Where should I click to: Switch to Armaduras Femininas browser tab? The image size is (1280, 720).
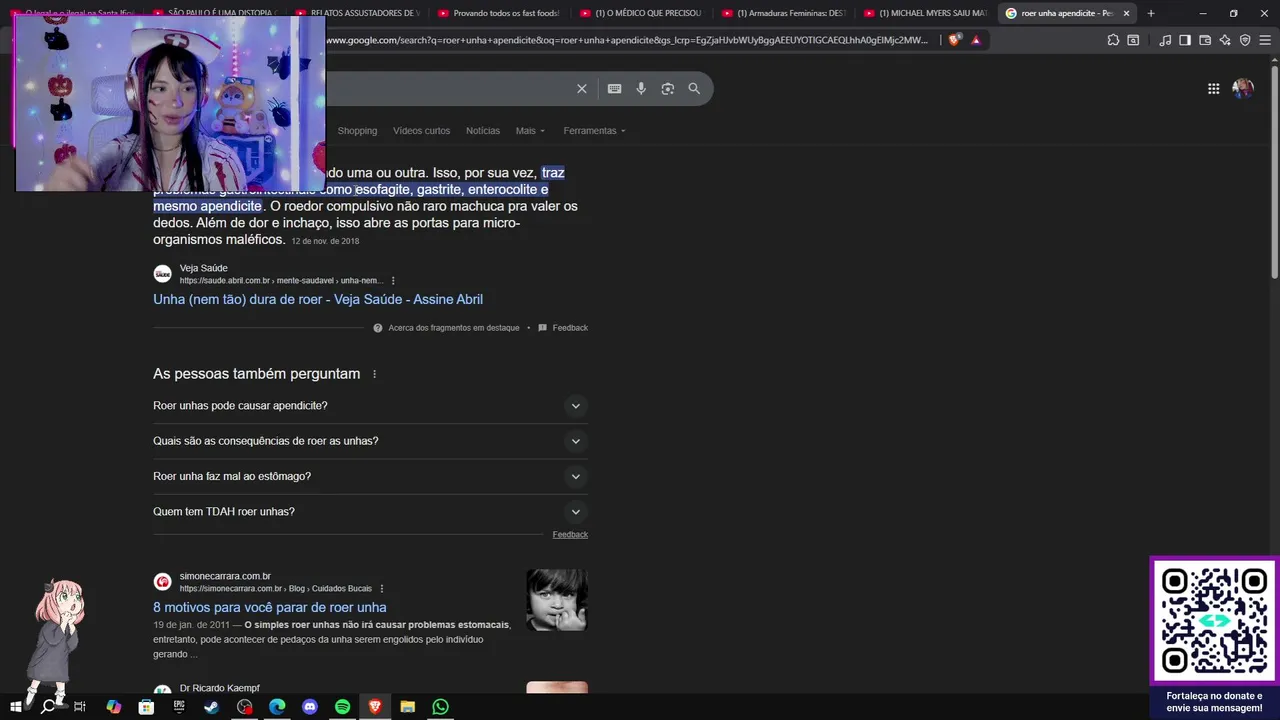783,13
